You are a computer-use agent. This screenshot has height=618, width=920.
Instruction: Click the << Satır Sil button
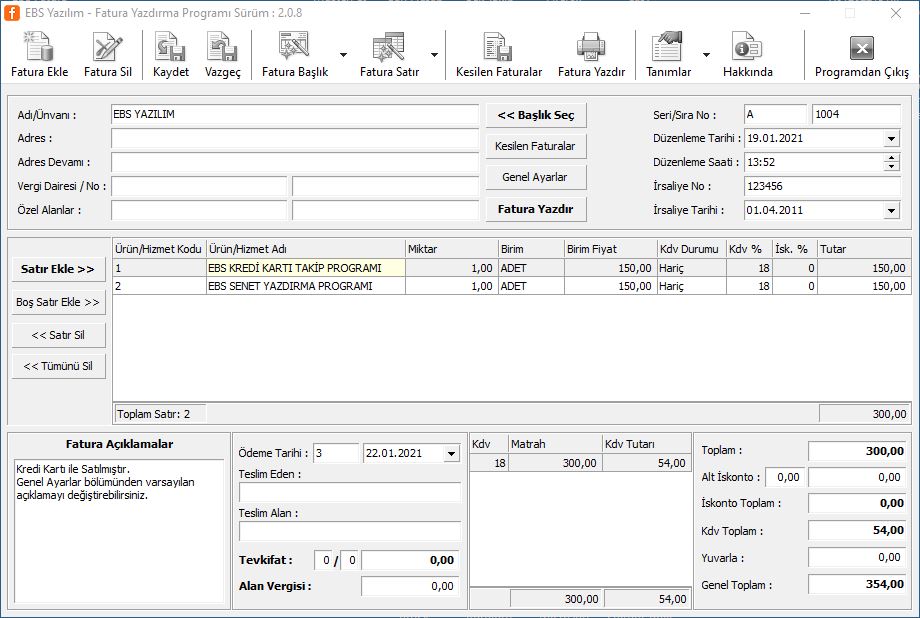tap(58, 335)
